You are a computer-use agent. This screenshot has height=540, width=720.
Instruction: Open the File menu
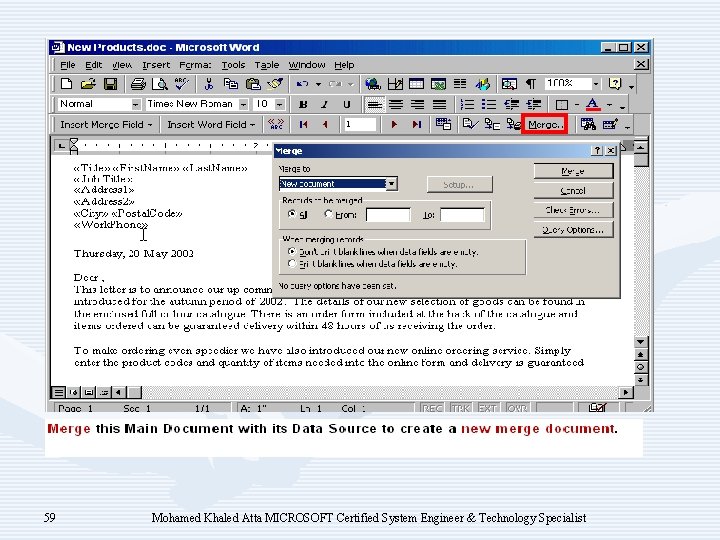click(68, 65)
